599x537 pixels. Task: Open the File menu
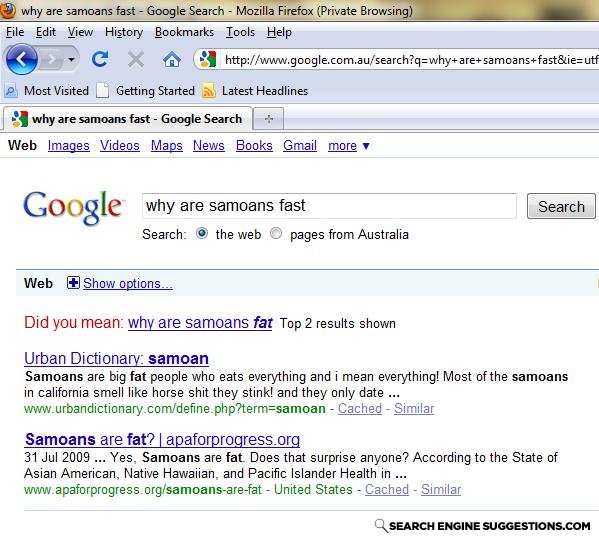(15, 32)
